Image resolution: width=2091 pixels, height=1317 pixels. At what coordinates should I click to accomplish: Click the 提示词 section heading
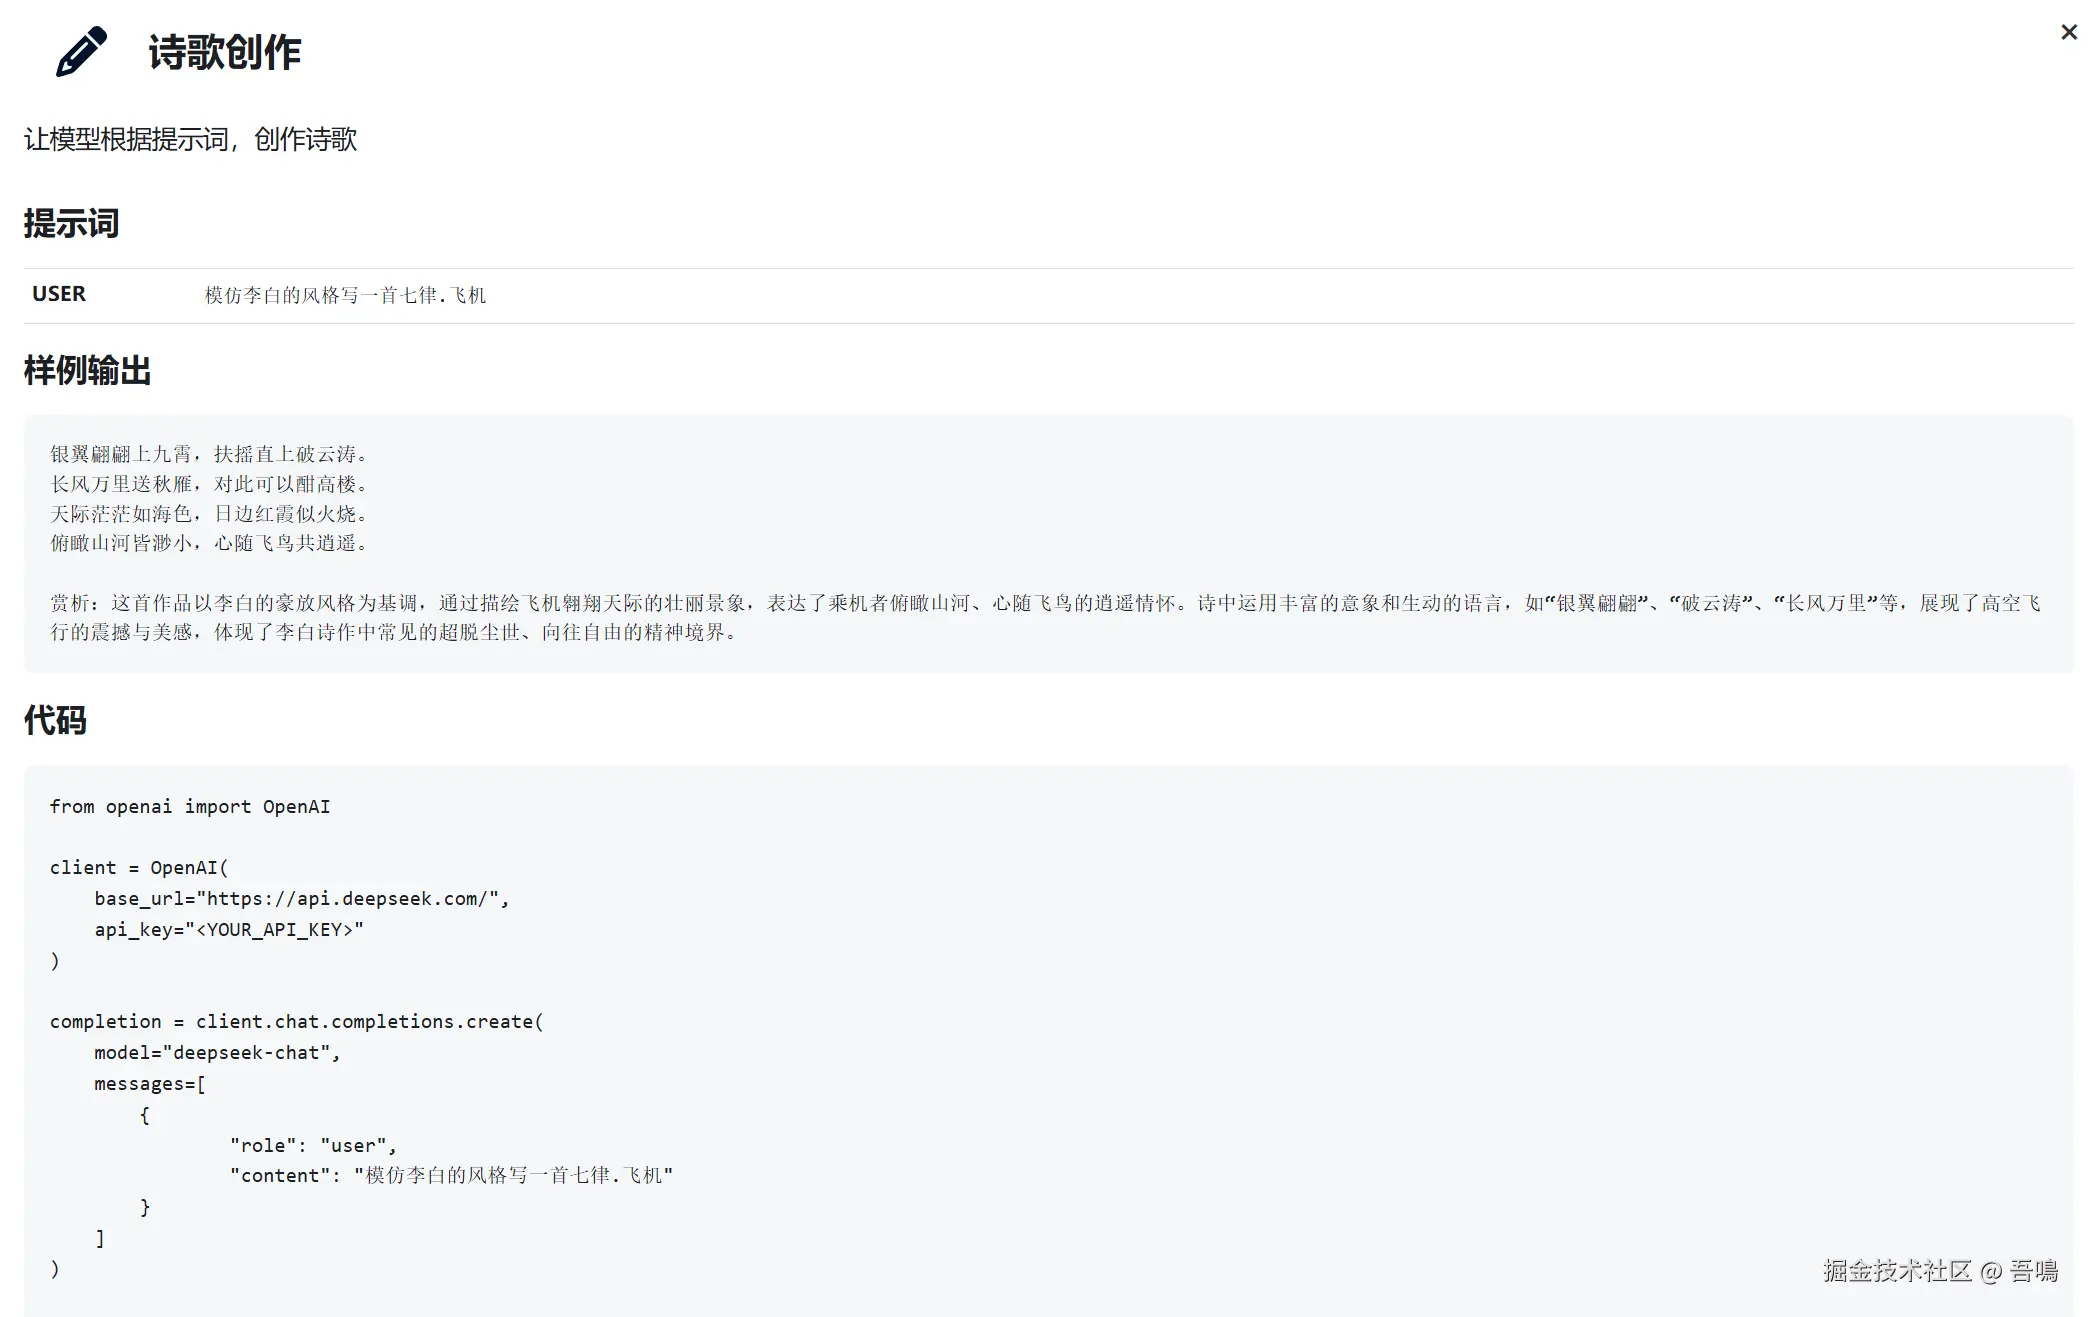pos(71,223)
